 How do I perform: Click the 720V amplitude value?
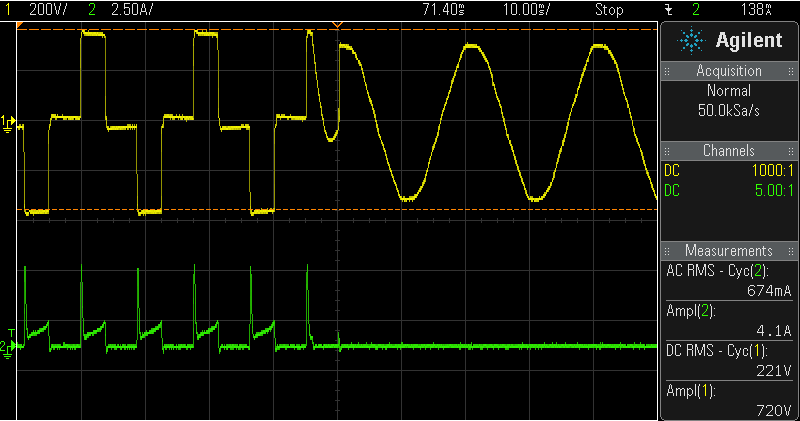tap(773, 411)
